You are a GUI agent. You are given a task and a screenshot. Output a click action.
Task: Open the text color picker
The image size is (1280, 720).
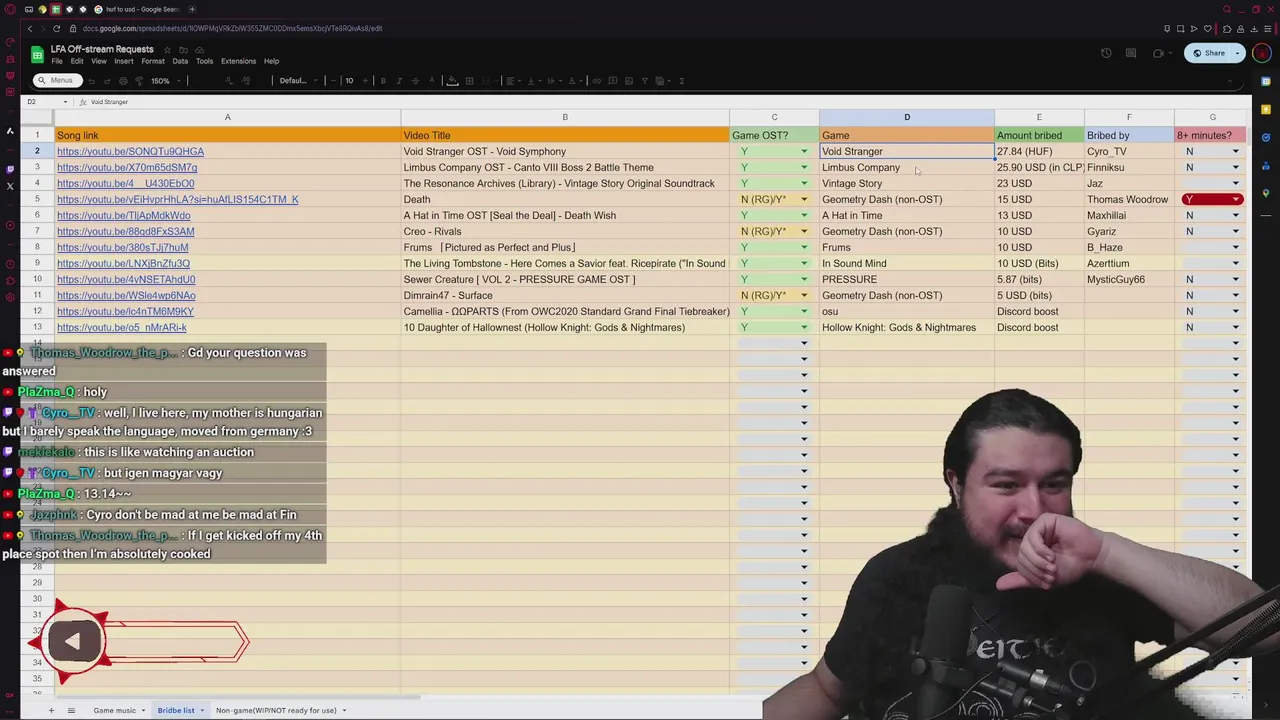432,80
